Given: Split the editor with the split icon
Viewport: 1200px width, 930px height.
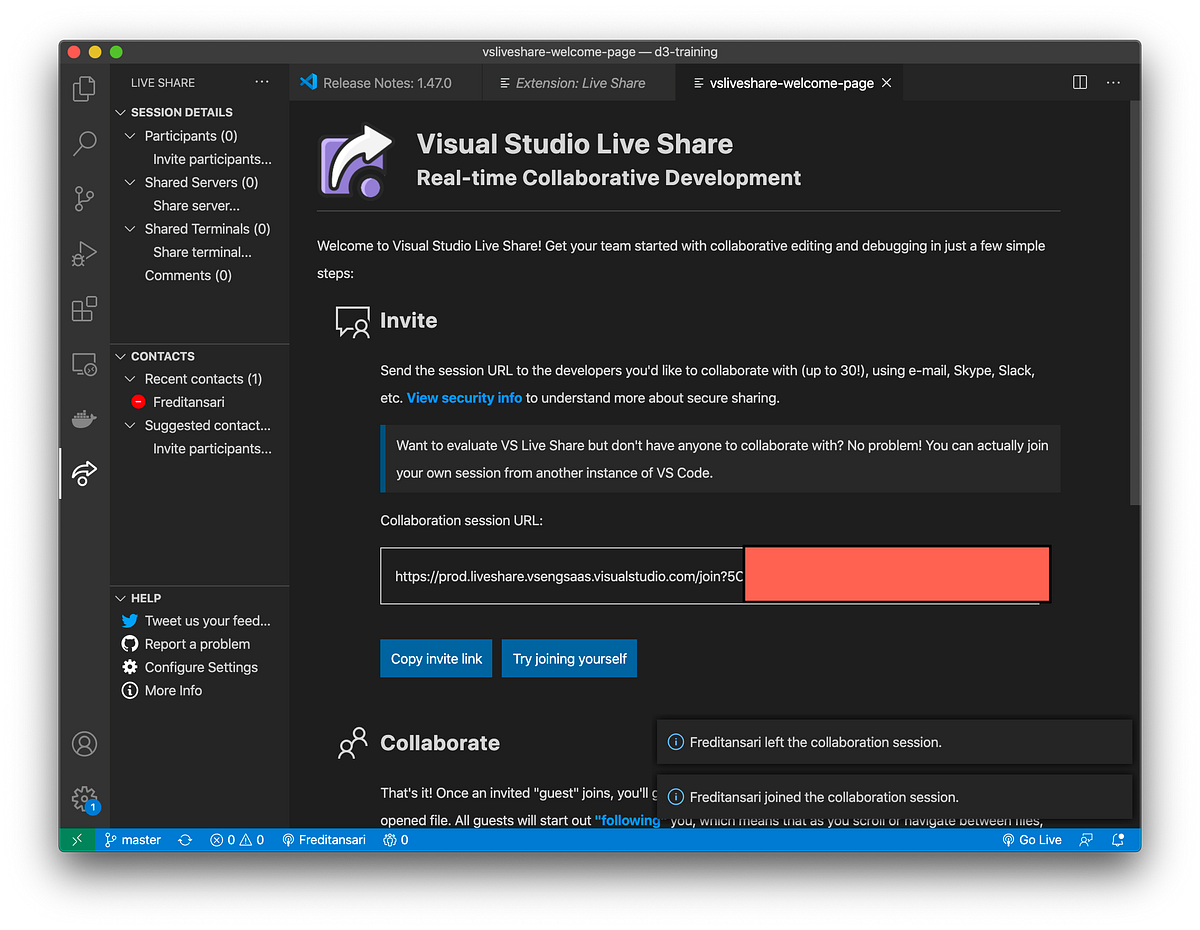Looking at the screenshot, I should click(x=1080, y=82).
